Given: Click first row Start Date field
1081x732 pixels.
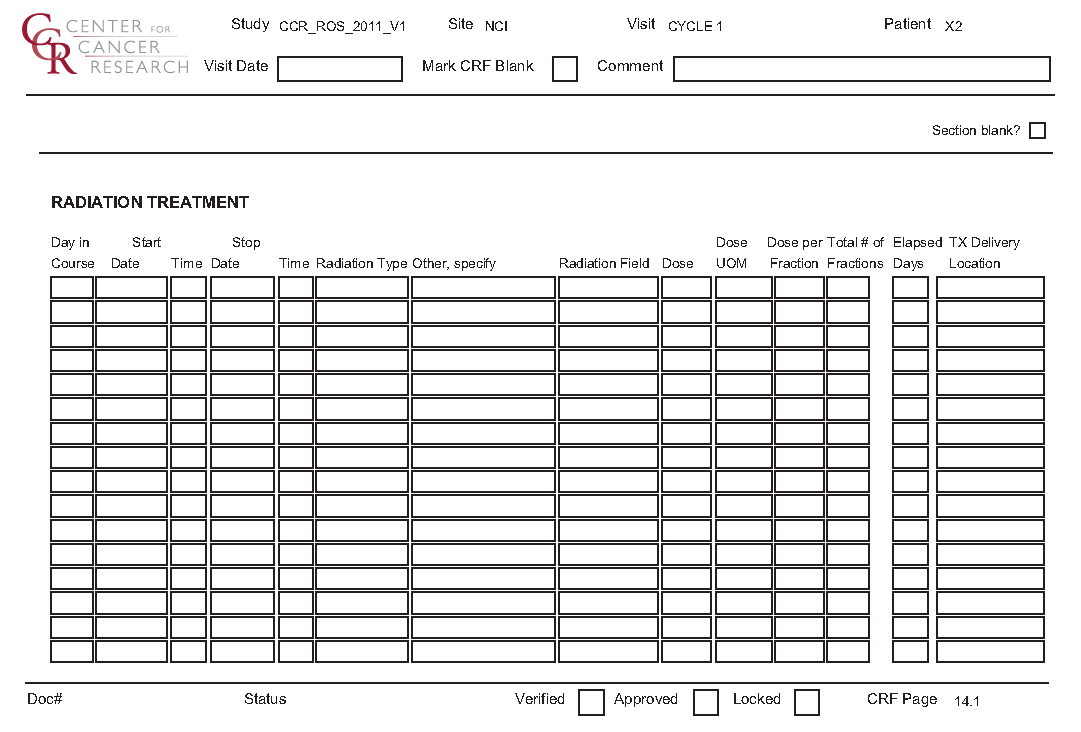Looking at the screenshot, I should pos(131,288).
